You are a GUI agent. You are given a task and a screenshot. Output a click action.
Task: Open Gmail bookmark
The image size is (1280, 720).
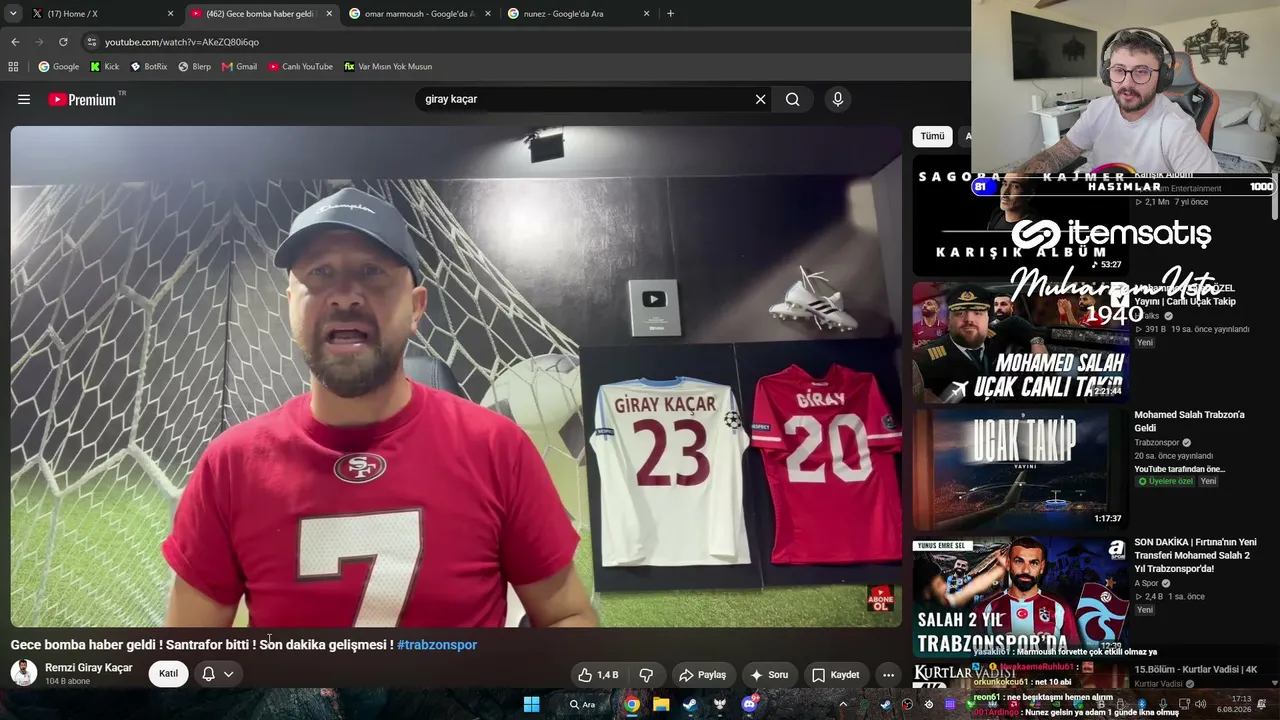[x=240, y=67]
